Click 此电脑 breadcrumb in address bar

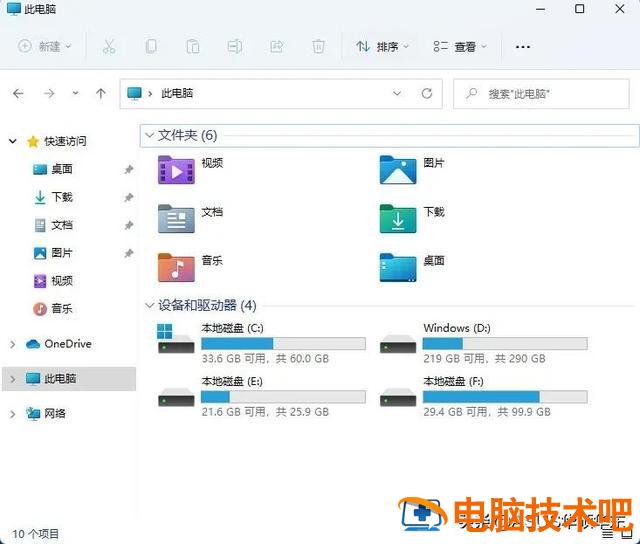pos(177,93)
